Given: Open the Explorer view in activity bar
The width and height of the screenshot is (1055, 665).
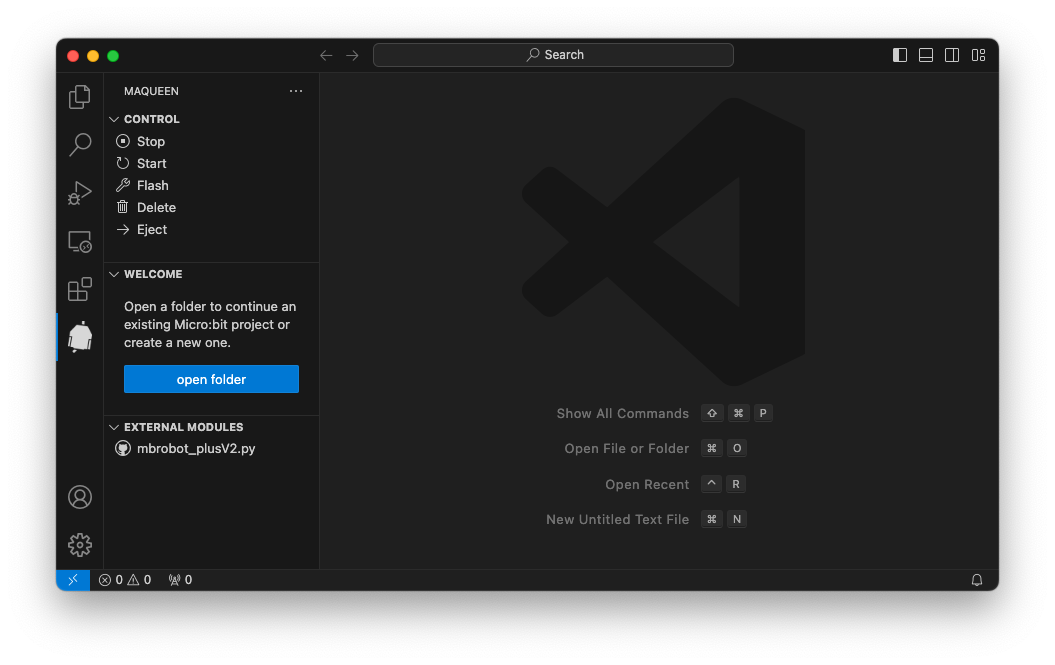Looking at the screenshot, I should (79, 97).
